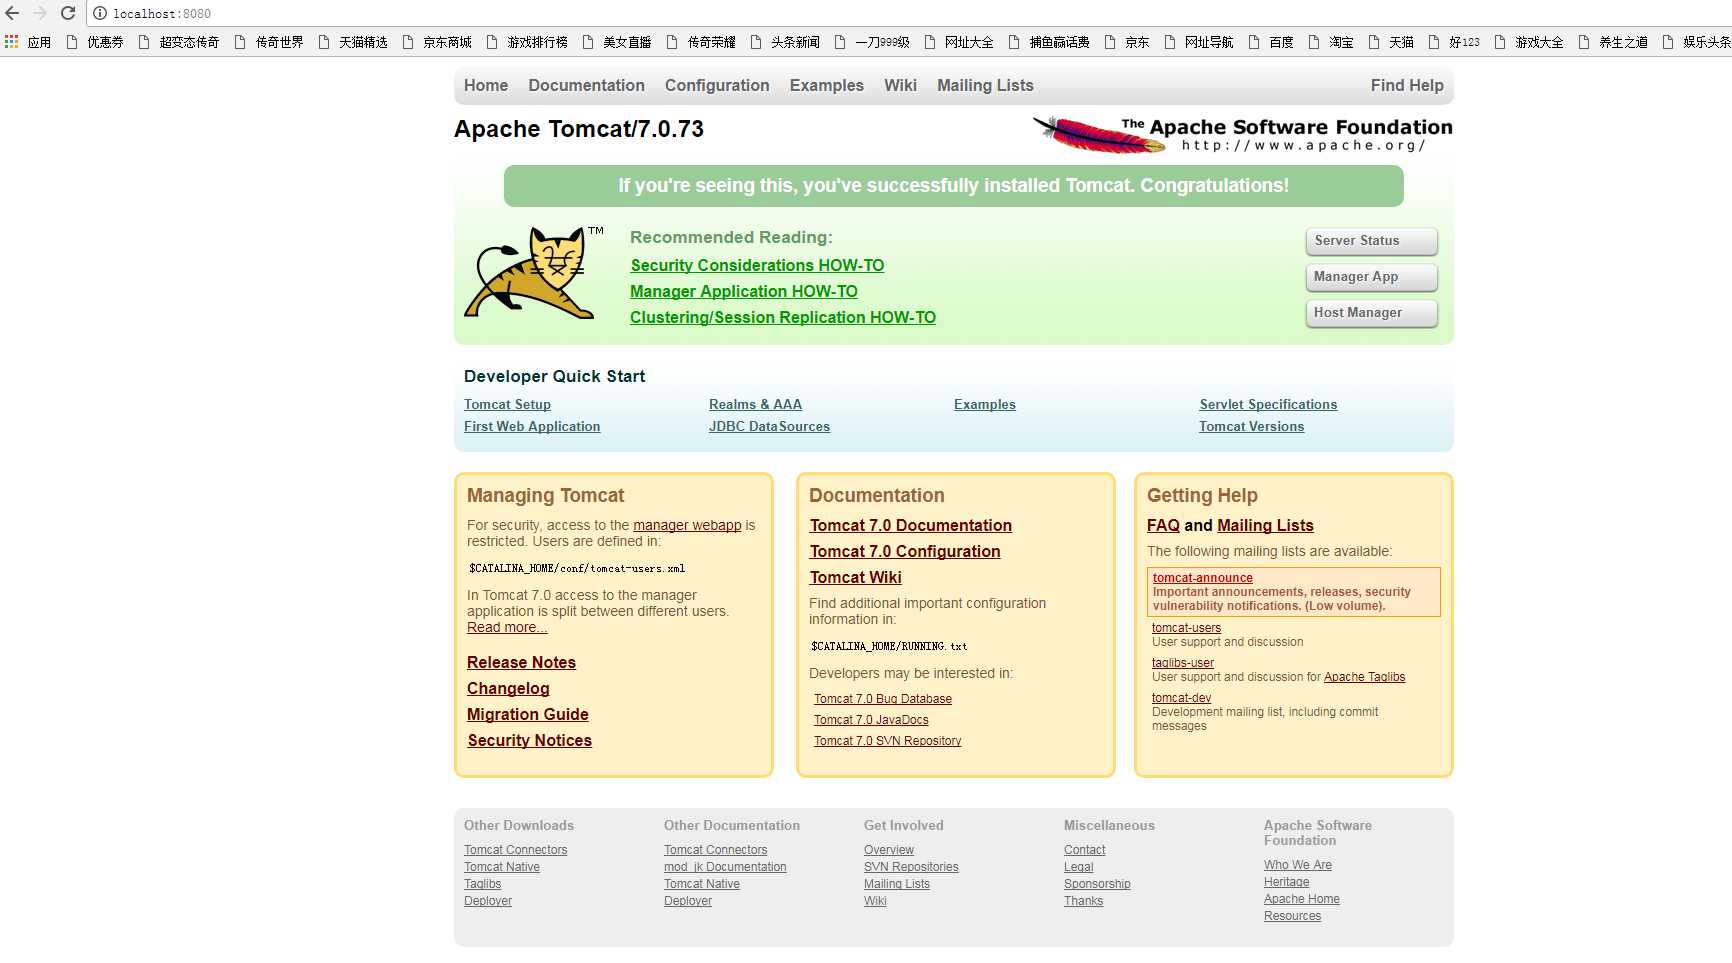Click the site info icon in address bar
This screenshot has height=963, width=1732.
[100, 13]
